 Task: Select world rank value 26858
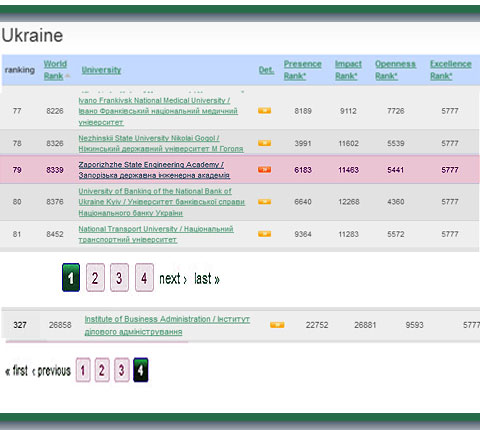point(60,325)
